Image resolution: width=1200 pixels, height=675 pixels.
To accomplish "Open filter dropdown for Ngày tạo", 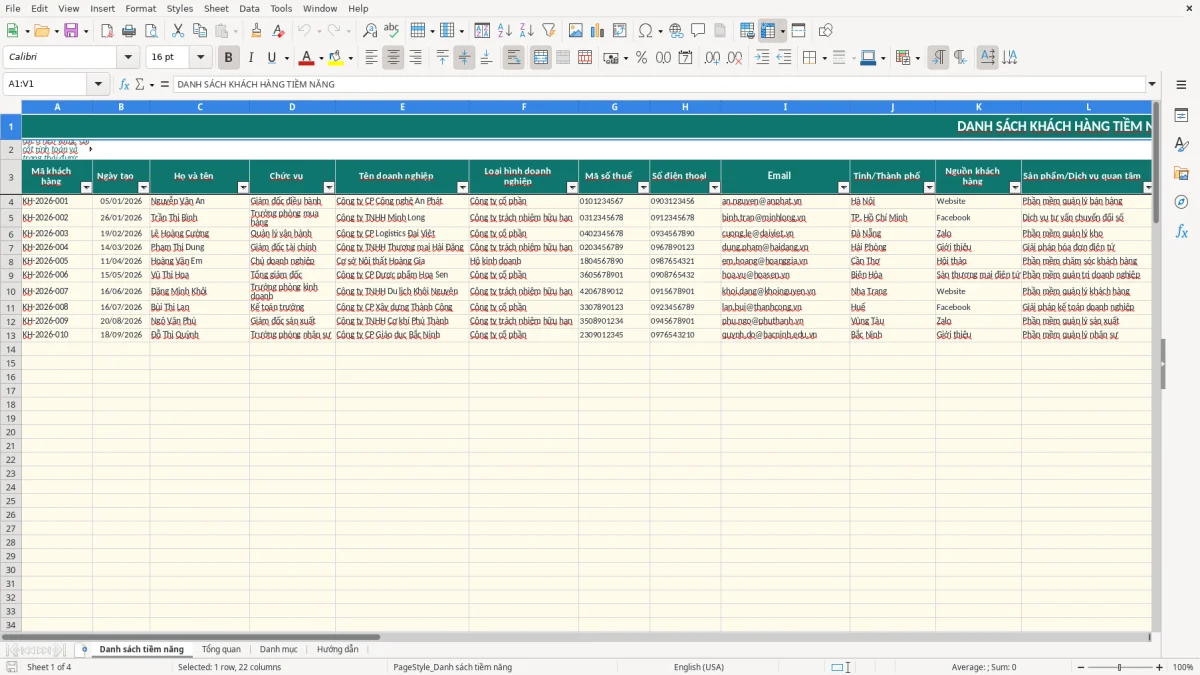I will point(143,187).
